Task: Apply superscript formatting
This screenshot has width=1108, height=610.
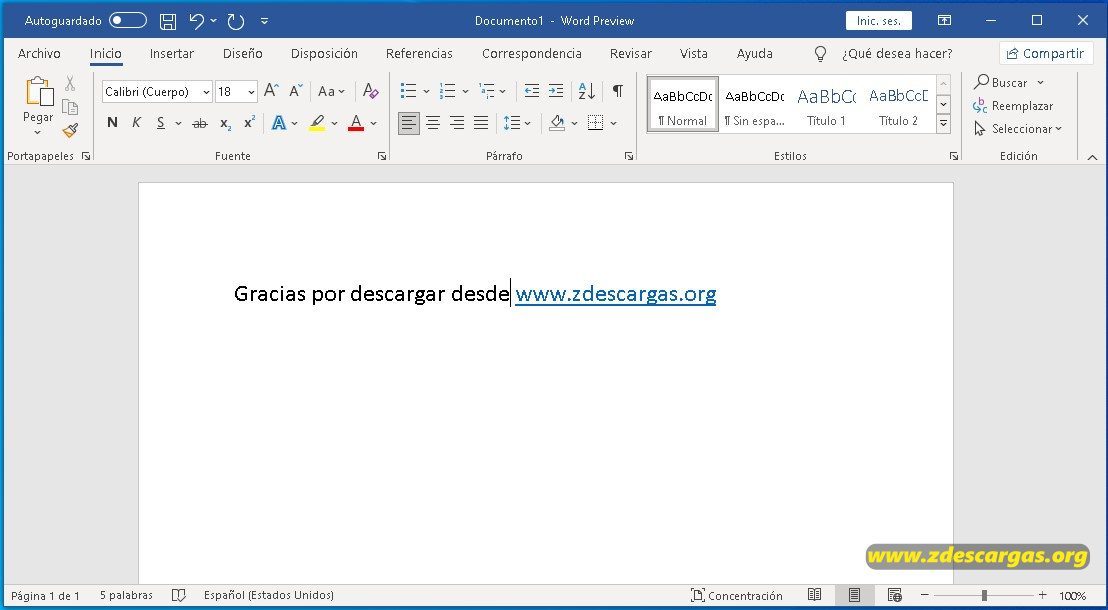Action: 249,123
